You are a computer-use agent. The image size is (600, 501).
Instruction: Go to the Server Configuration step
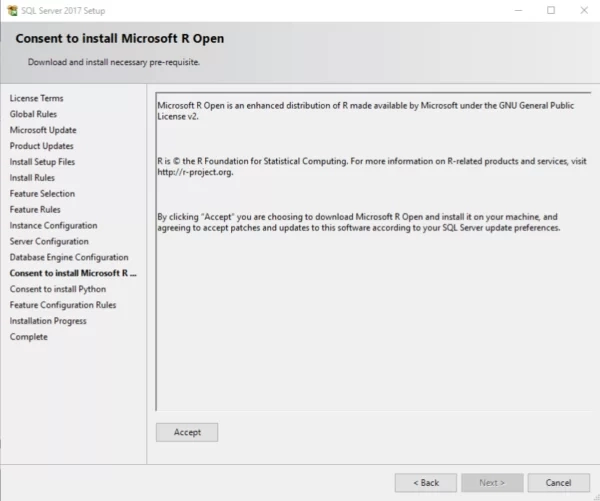pyautogui.click(x=49, y=241)
